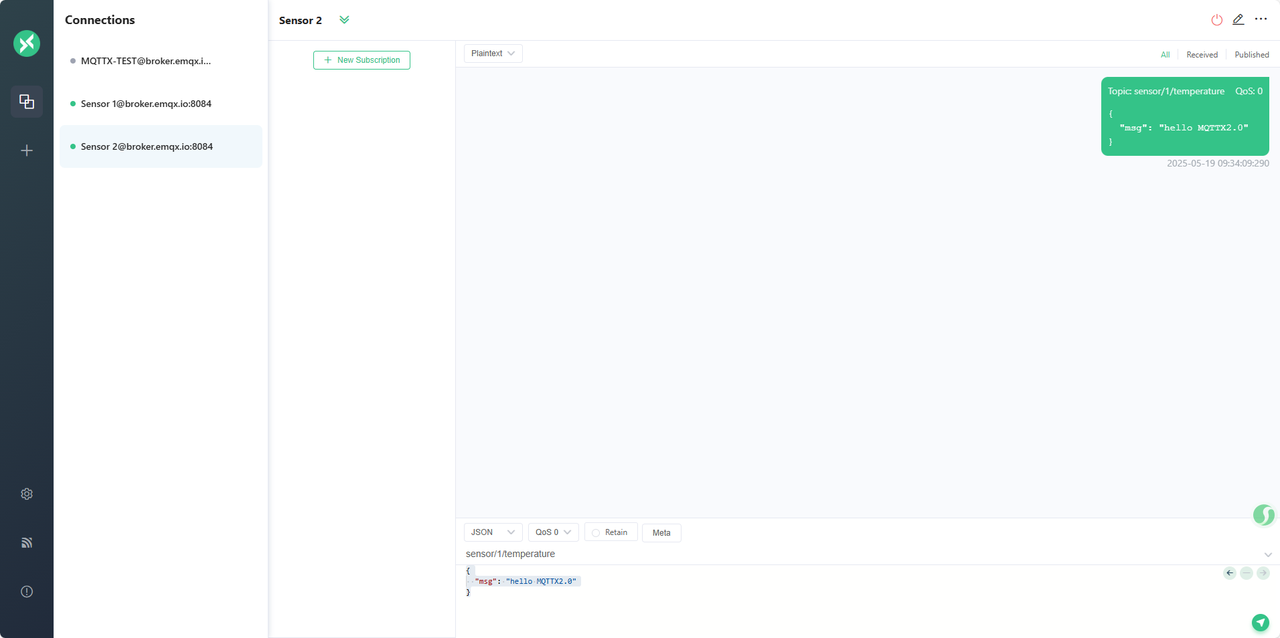Open the JSON payload type dropdown
Image resolution: width=1280 pixels, height=638 pixels.
pyautogui.click(x=493, y=532)
